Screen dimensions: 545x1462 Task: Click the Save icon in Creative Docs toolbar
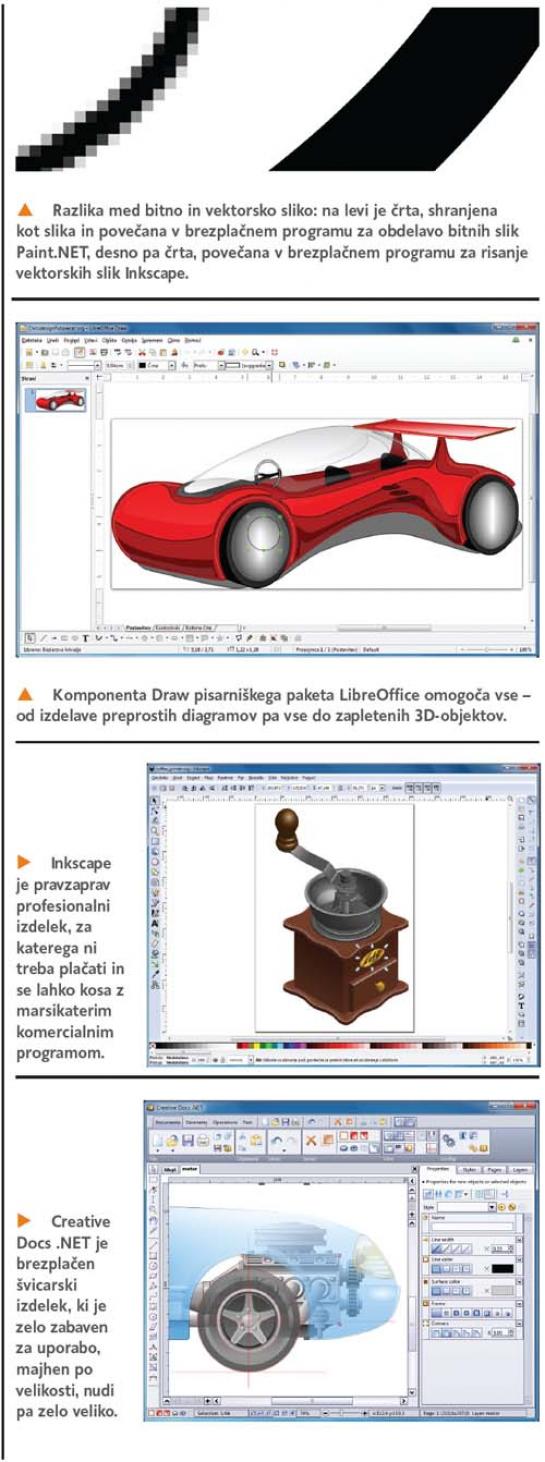[x=187, y=1139]
